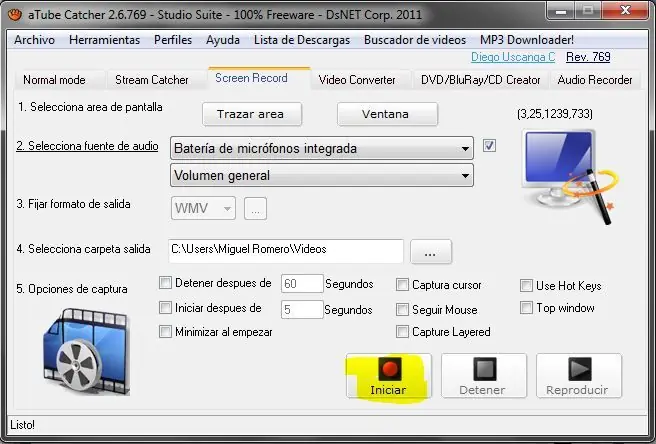Click the Rev. 769 link
The width and height of the screenshot is (656, 444).
point(588,57)
